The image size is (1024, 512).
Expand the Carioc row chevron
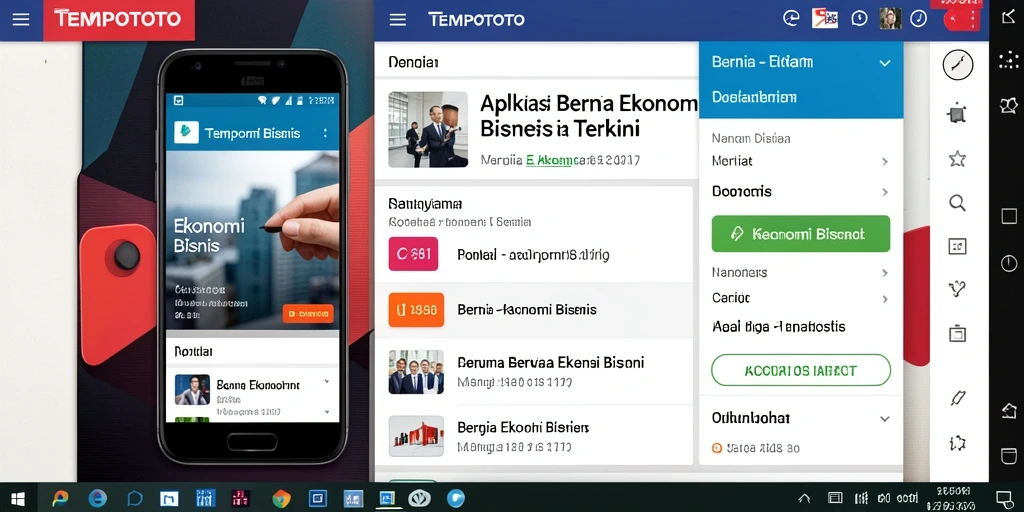coord(885,299)
